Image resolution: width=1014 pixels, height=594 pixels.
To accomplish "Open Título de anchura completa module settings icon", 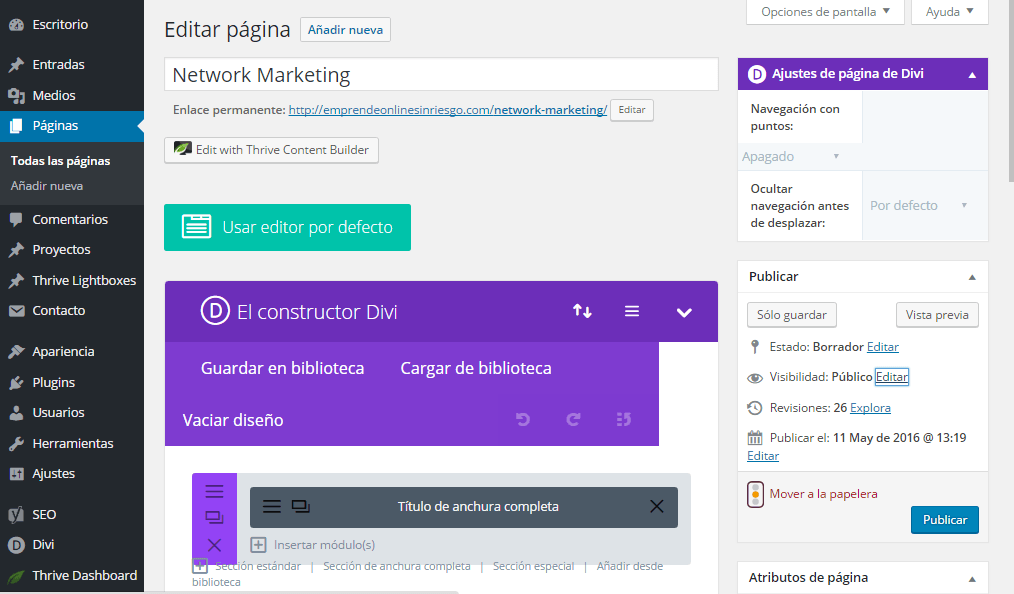I will (272, 507).
